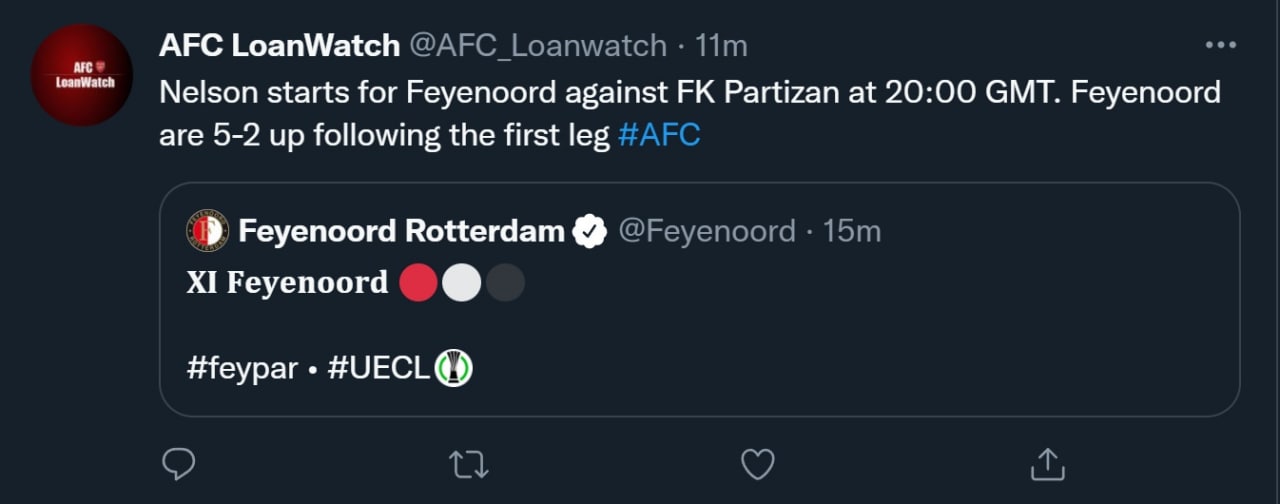Open the quoted tweet's XI Feyenoord text

point(287,284)
